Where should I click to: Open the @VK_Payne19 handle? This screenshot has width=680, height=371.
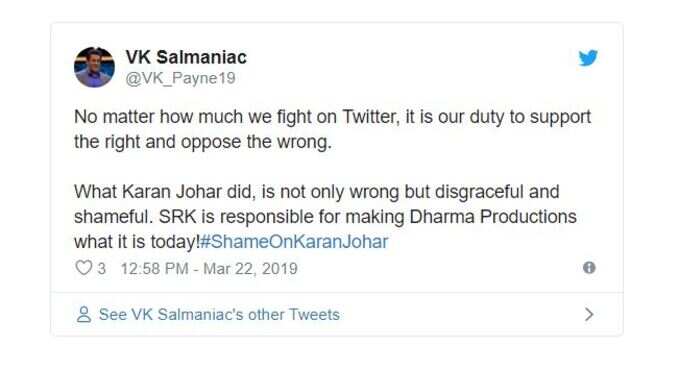(x=180, y=78)
